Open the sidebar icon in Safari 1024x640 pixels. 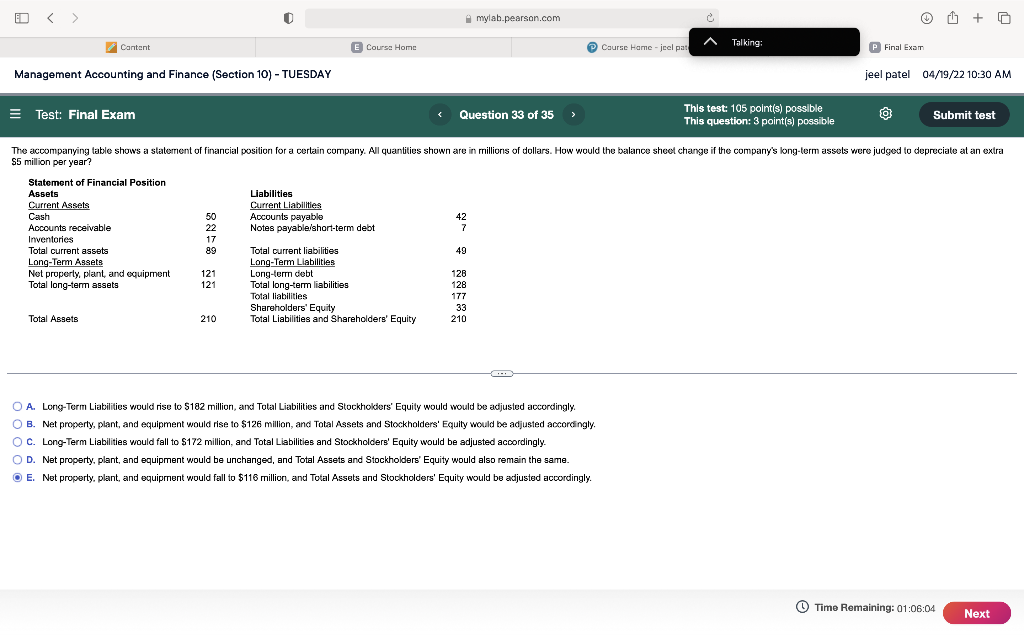tap(20, 17)
